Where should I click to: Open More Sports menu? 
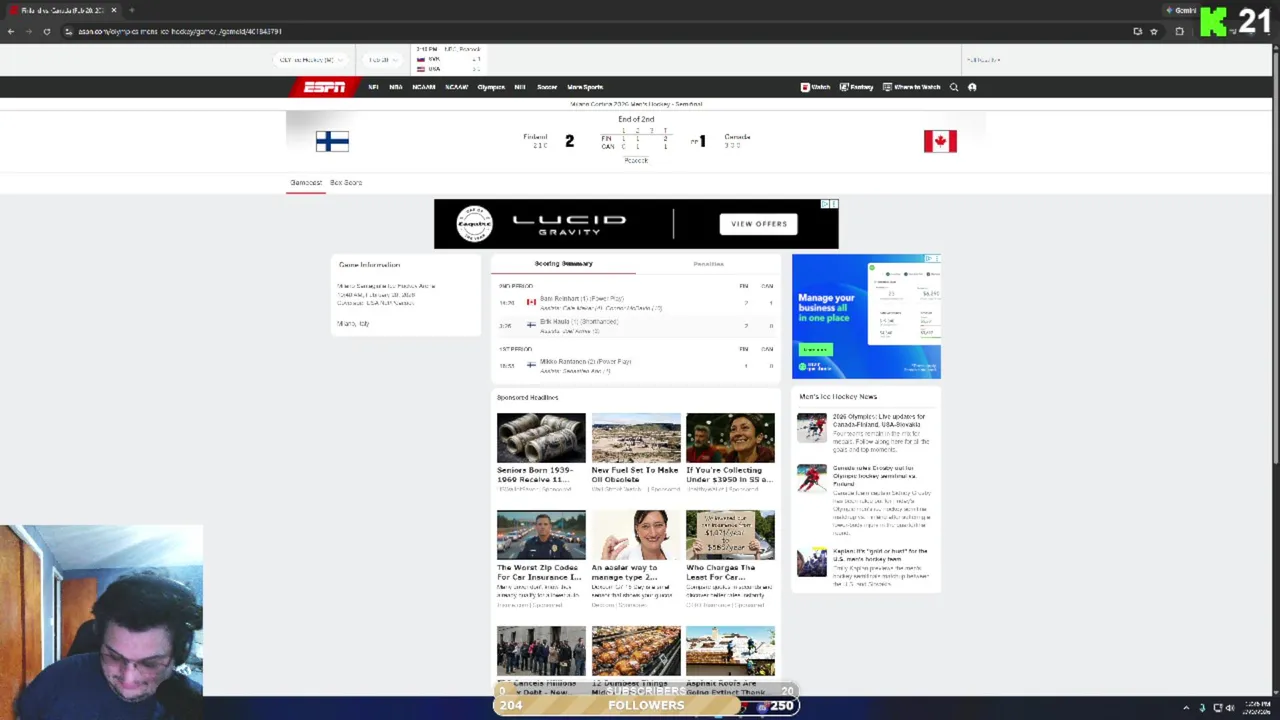[585, 87]
